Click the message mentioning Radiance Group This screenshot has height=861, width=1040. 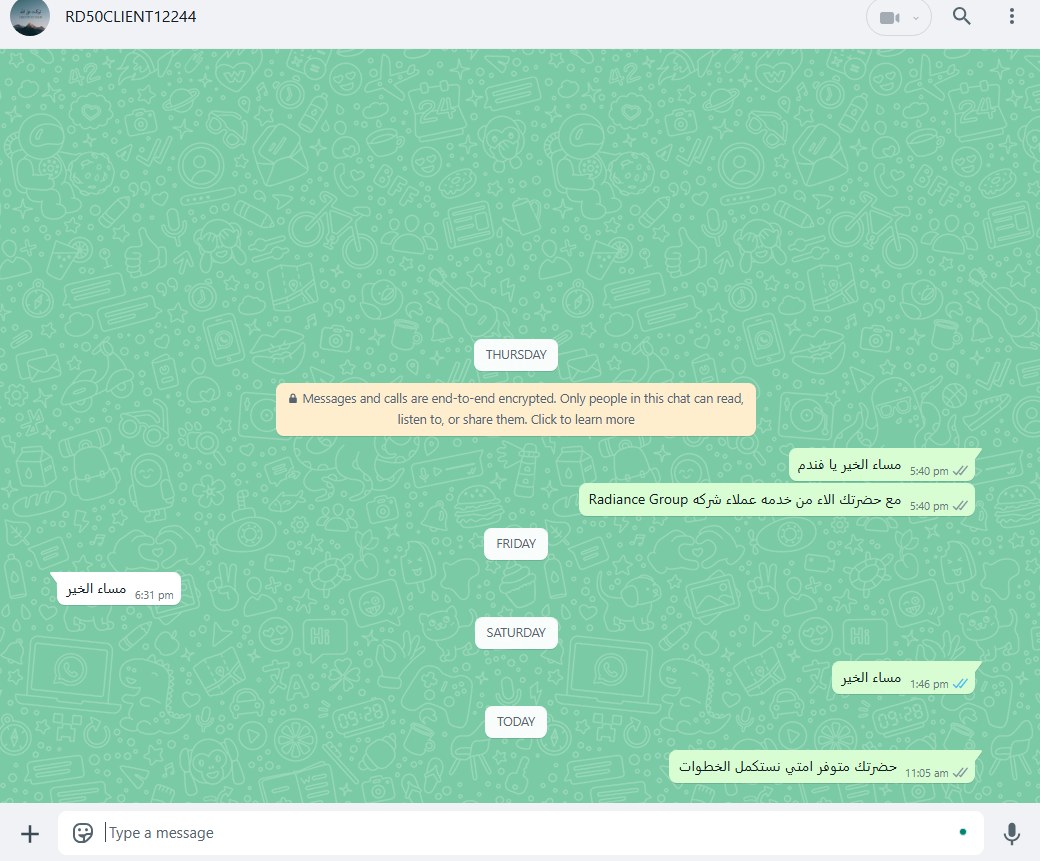click(x=777, y=499)
